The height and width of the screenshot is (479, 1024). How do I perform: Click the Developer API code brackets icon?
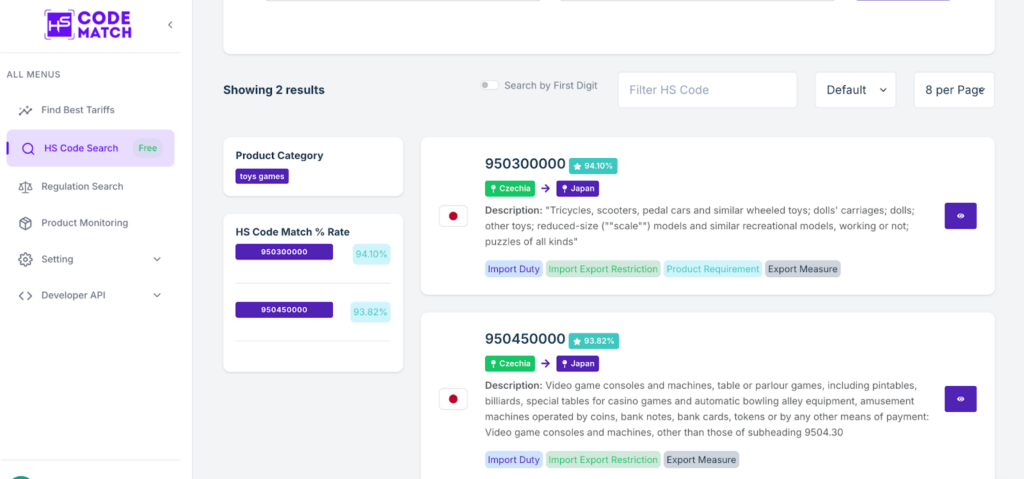point(25,295)
